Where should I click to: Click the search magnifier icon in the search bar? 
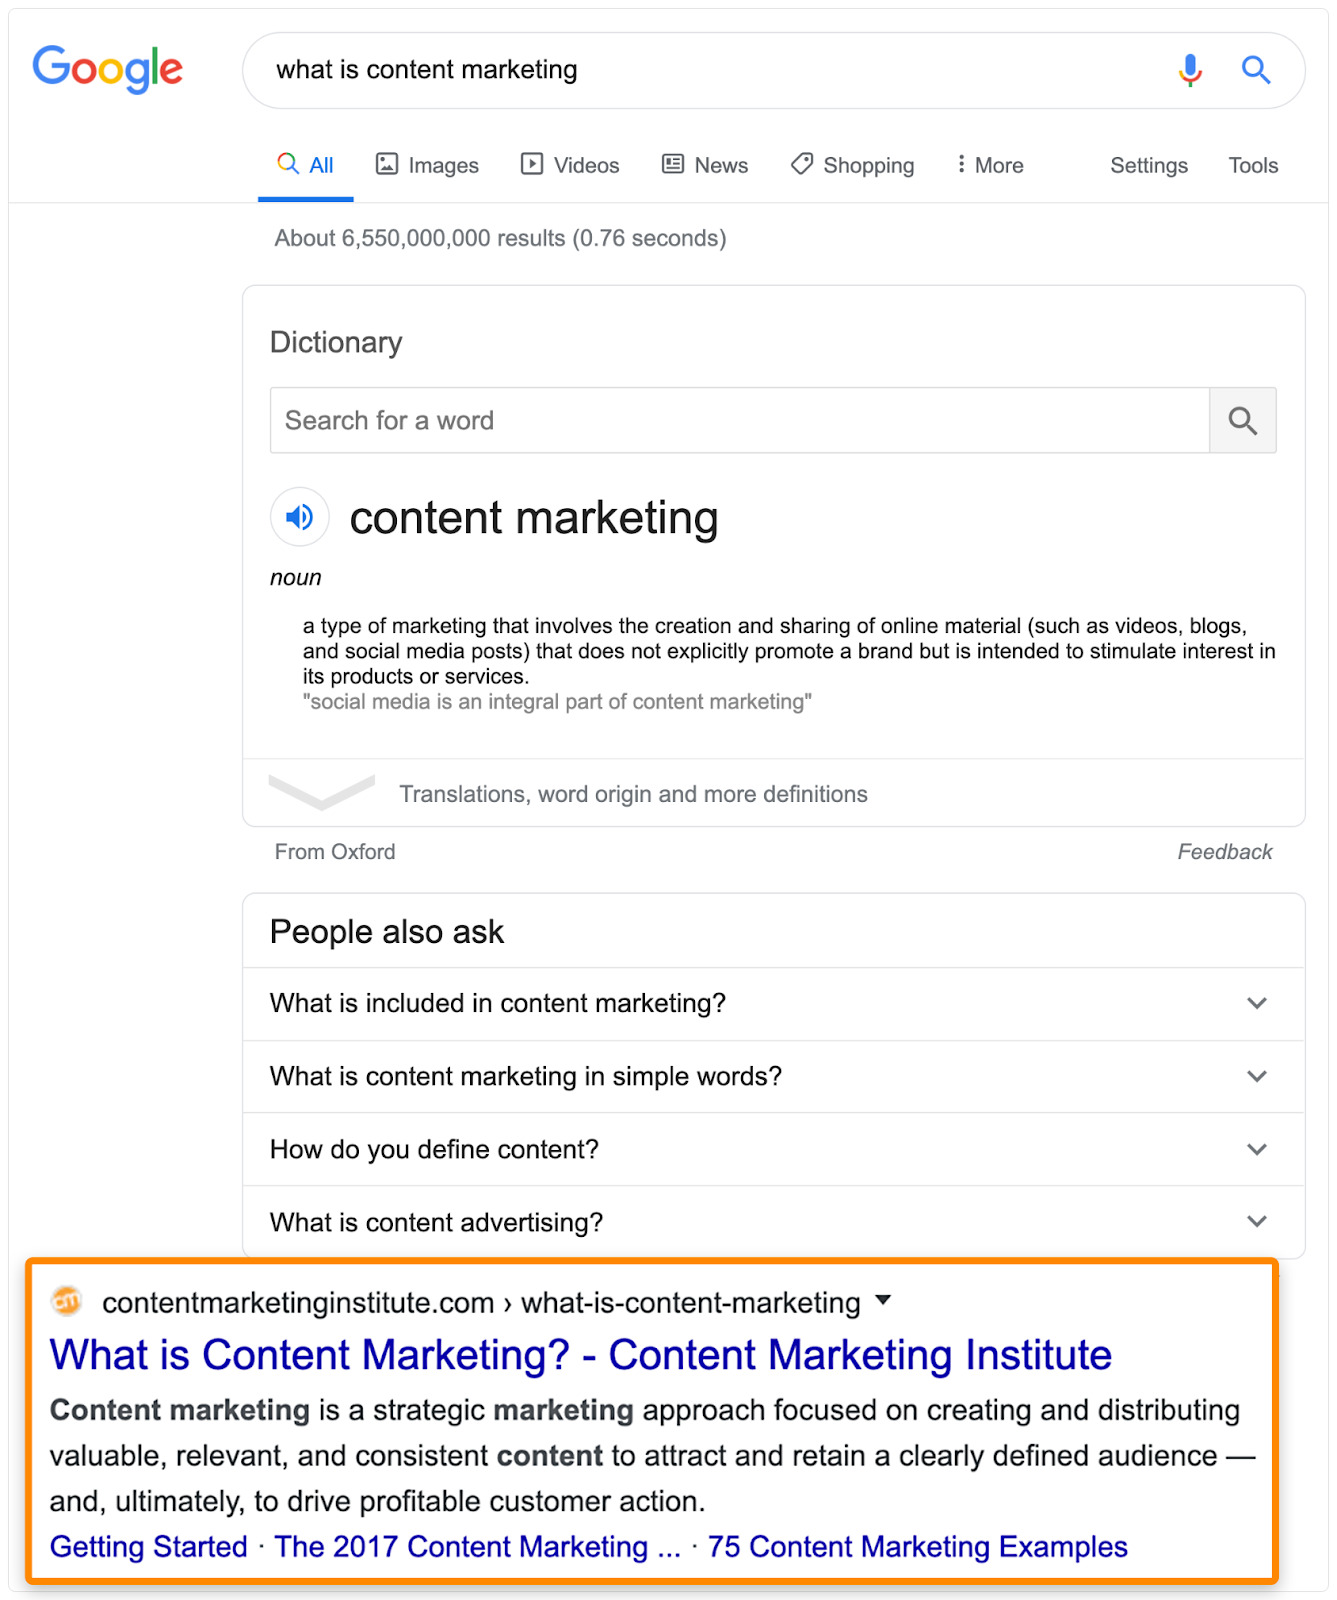tap(1256, 70)
